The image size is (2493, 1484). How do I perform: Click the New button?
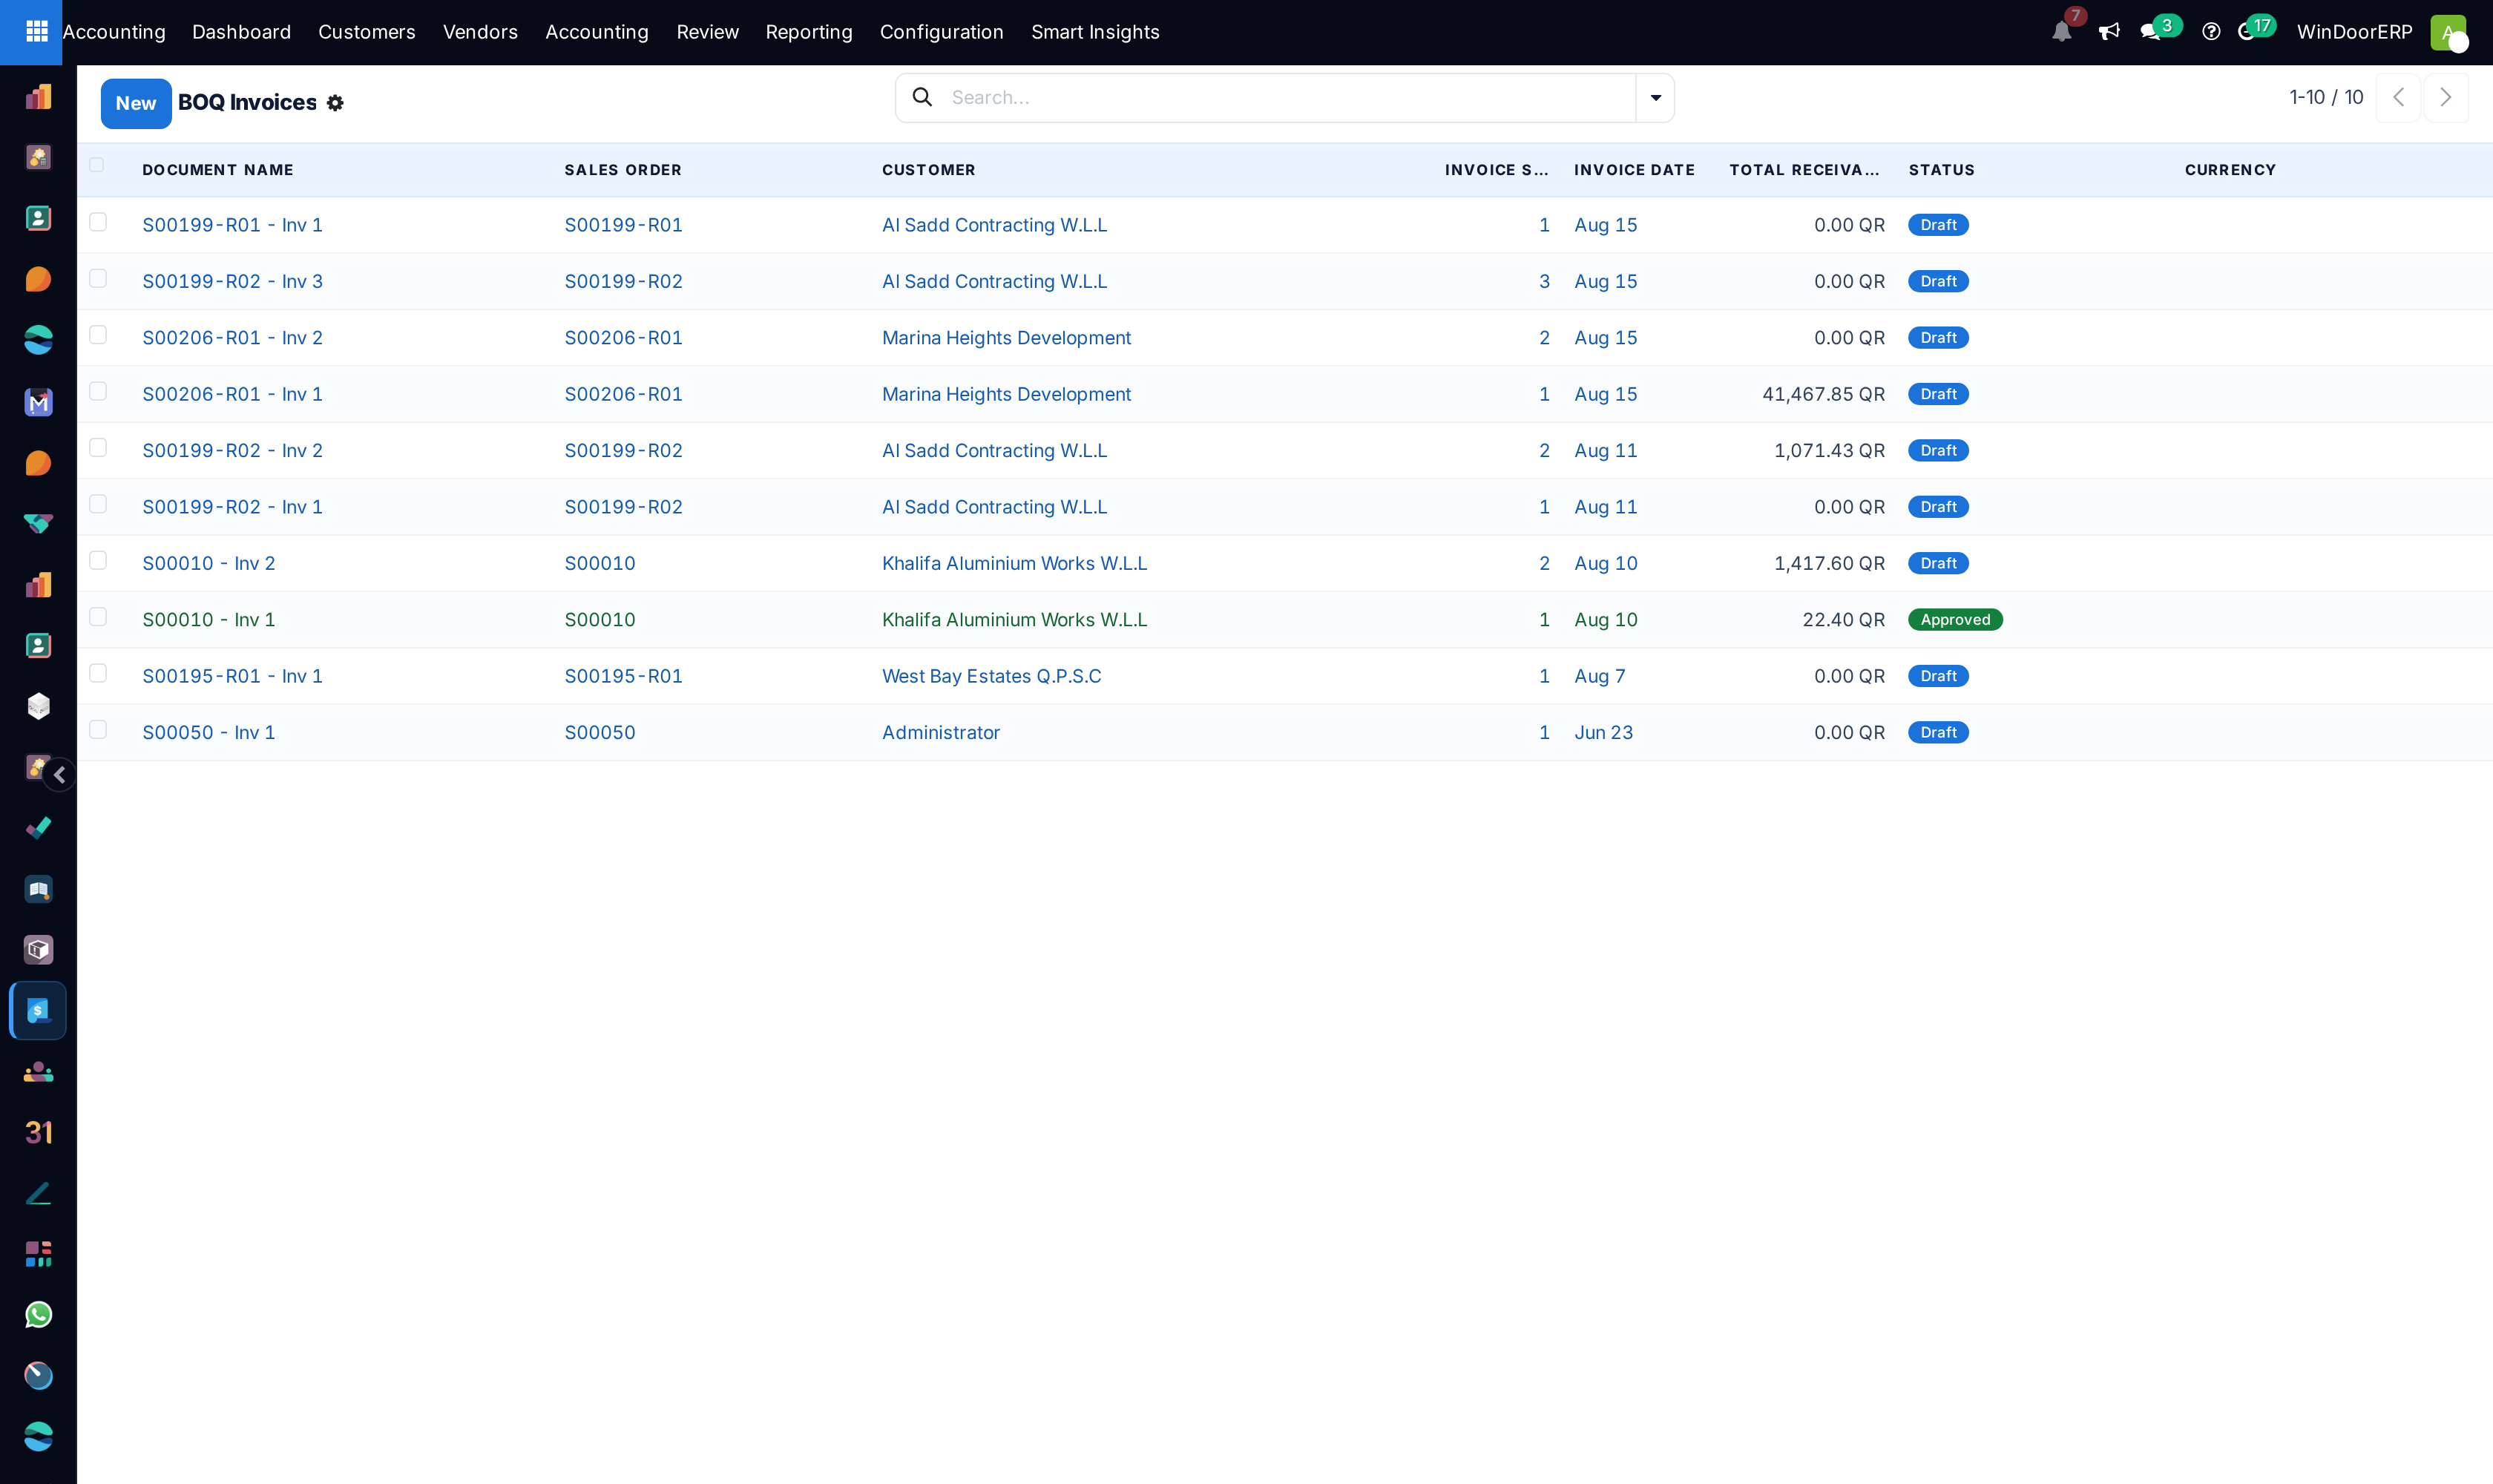(x=136, y=103)
